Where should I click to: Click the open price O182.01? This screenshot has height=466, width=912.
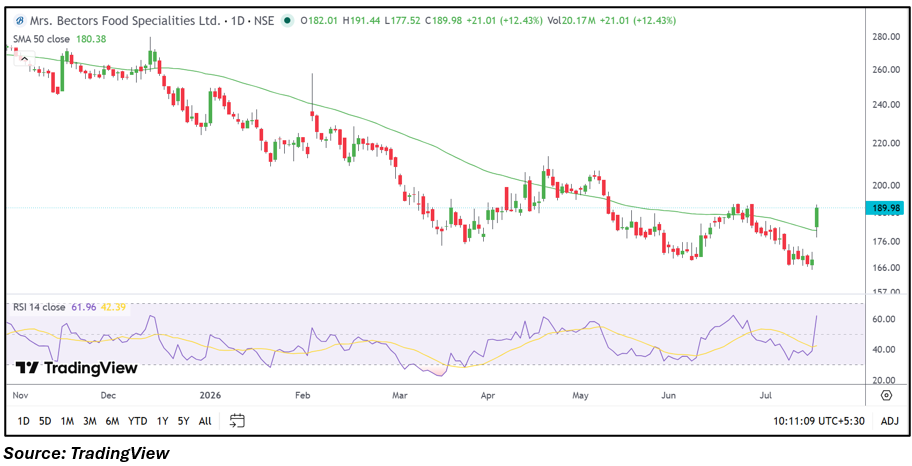(319, 20)
